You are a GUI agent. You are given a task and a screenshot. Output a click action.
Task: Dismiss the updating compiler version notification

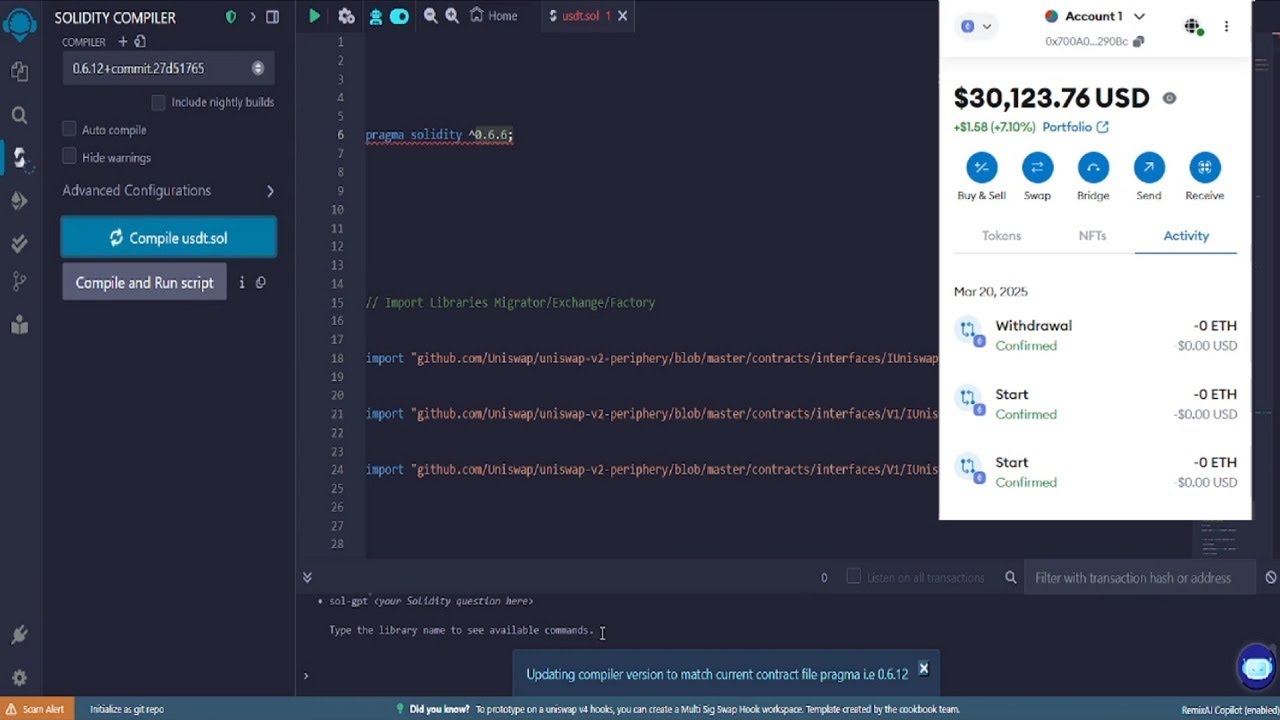pyautogui.click(x=923, y=668)
